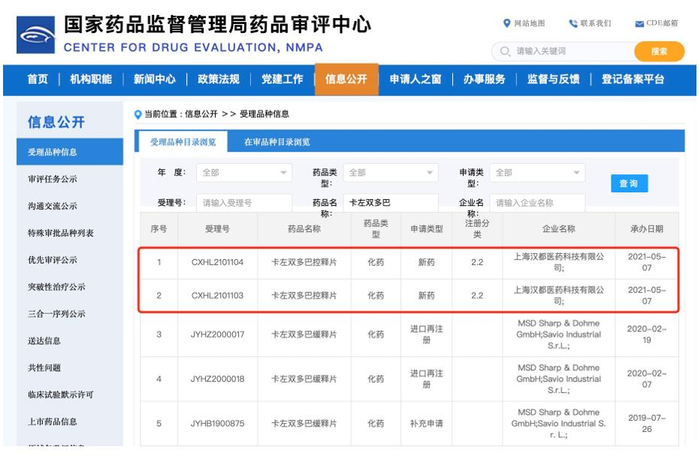Expand the 药品类型 dropdown

(391, 173)
